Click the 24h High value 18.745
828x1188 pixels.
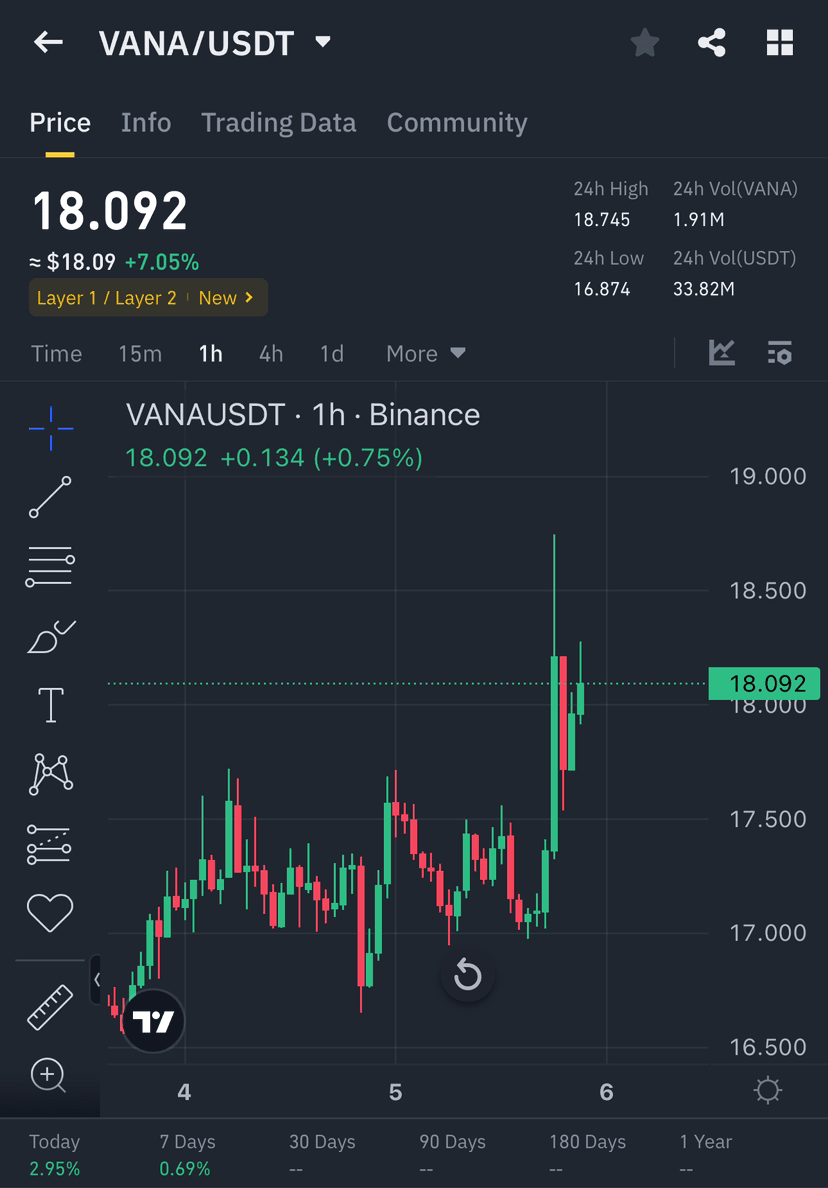pos(602,220)
